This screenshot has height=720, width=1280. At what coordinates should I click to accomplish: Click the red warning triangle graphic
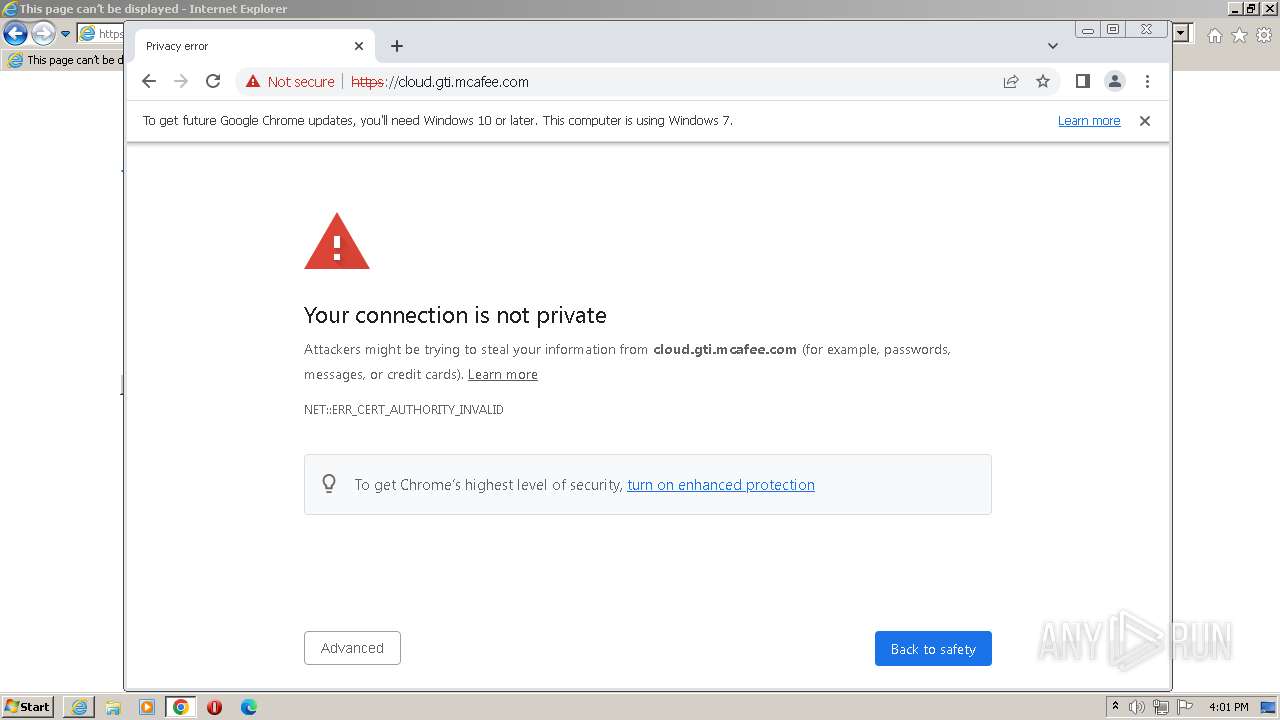pyautogui.click(x=337, y=241)
